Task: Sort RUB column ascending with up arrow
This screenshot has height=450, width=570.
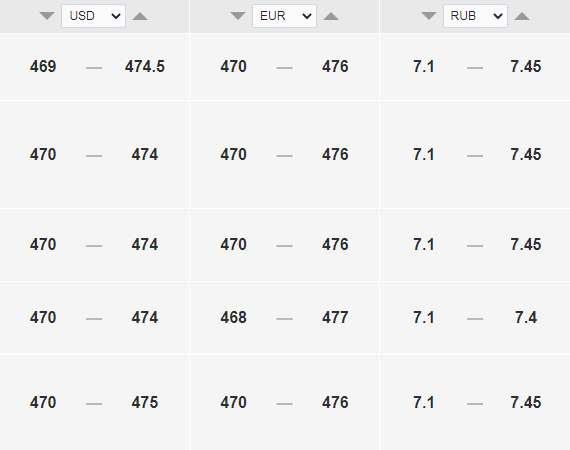Action: click(522, 16)
